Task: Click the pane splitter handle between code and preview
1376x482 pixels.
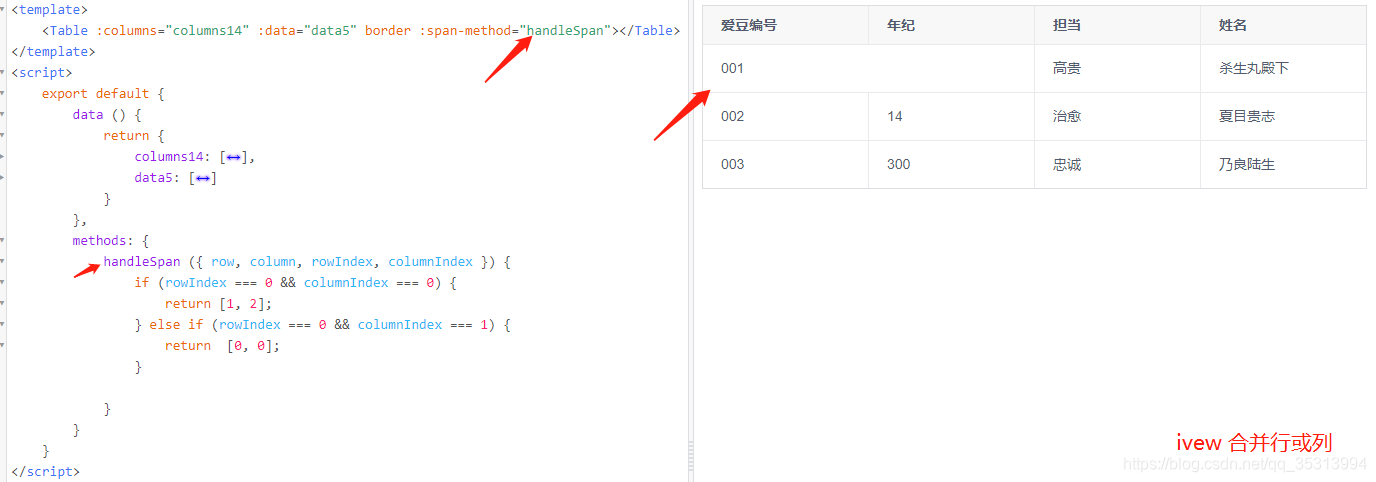Action: 690,458
